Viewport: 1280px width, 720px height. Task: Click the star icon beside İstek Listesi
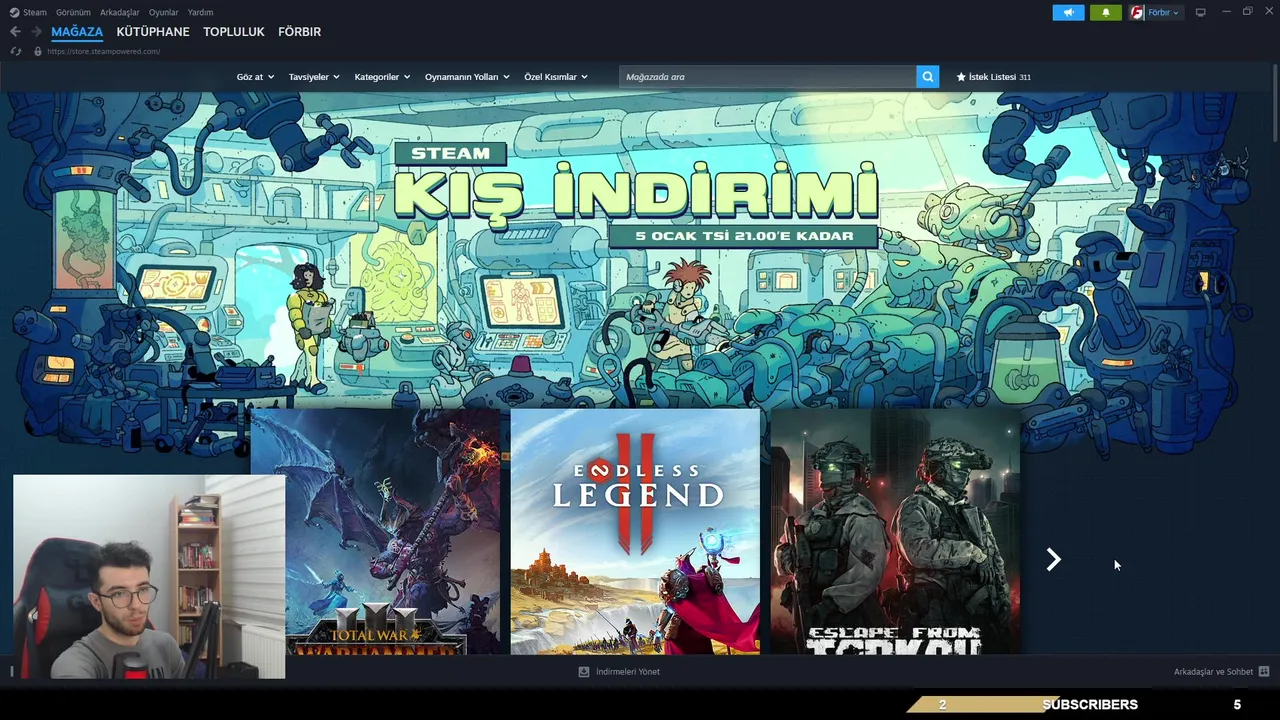coord(961,77)
